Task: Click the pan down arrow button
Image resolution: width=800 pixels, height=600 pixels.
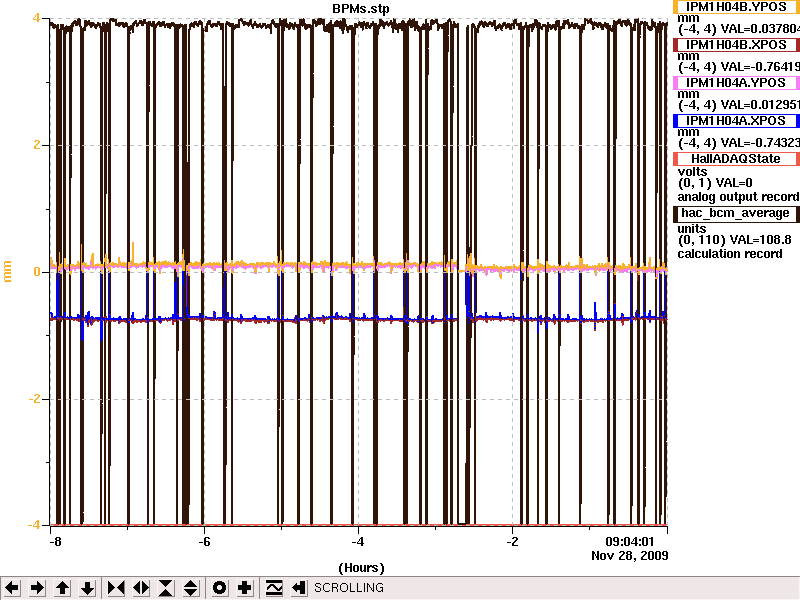Action: (x=88, y=588)
